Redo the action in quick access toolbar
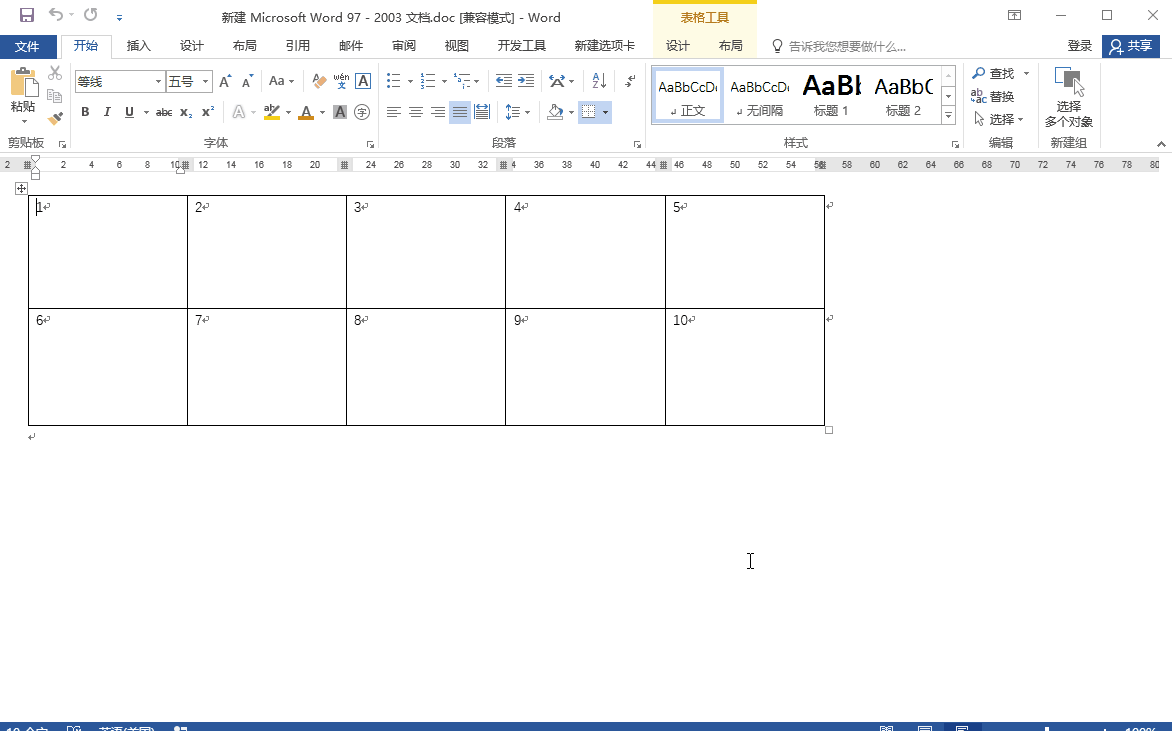 [90, 15]
